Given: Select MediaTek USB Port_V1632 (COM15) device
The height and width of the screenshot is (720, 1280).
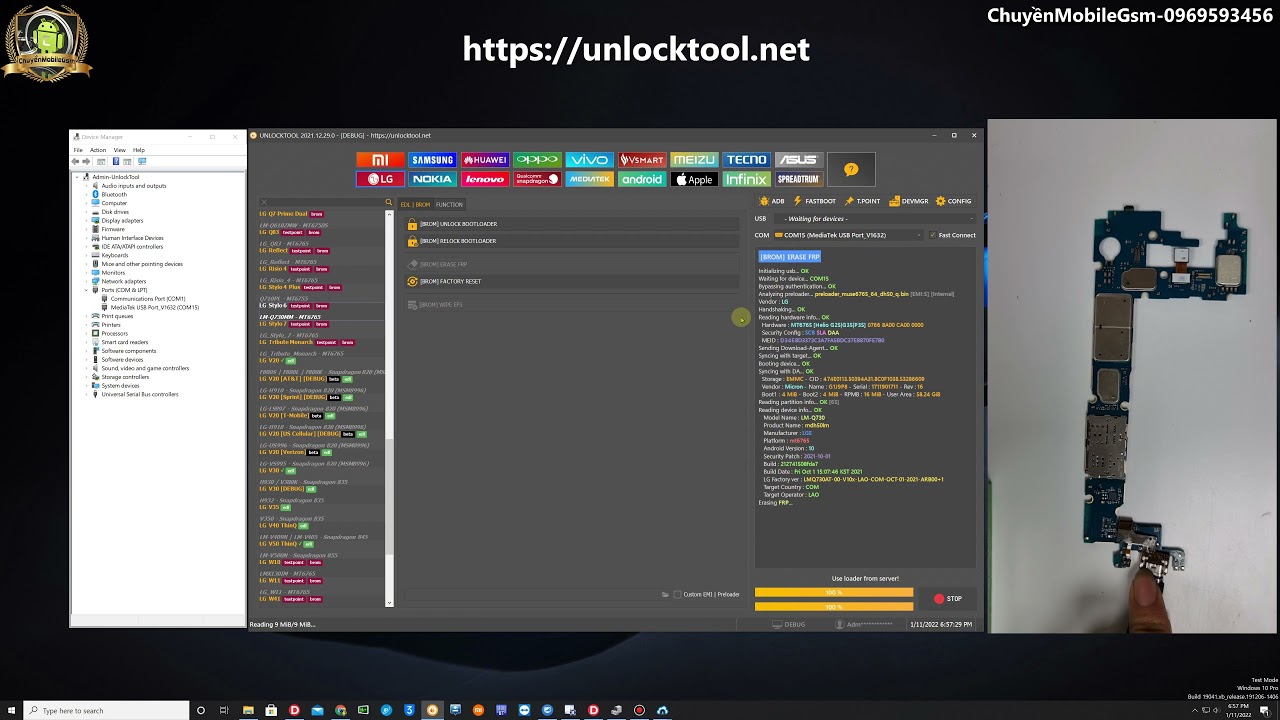Looking at the screenshot, I should (x=154, y=307).
